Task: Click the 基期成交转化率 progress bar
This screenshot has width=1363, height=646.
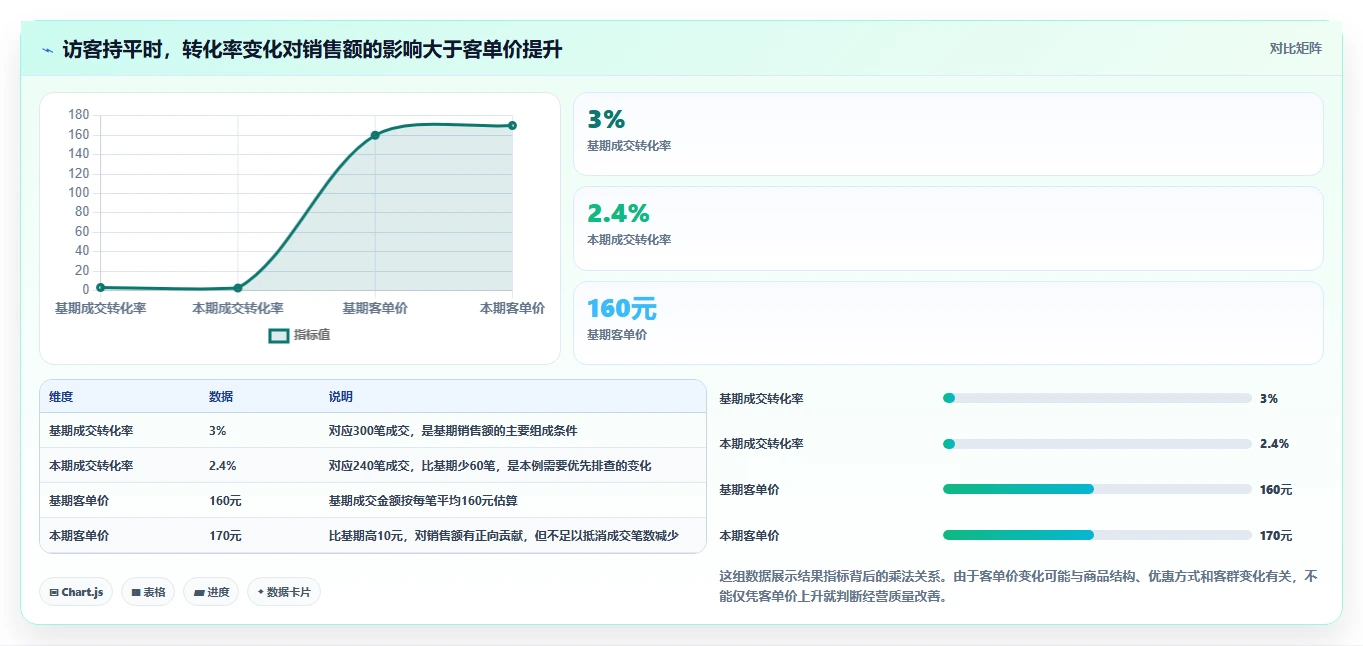Action: coord(1097,398)
